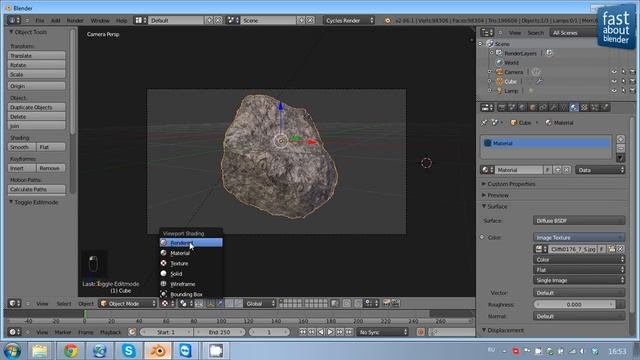Click the screen layout selector icon
640x360 pixels.
tap(141, 20)
